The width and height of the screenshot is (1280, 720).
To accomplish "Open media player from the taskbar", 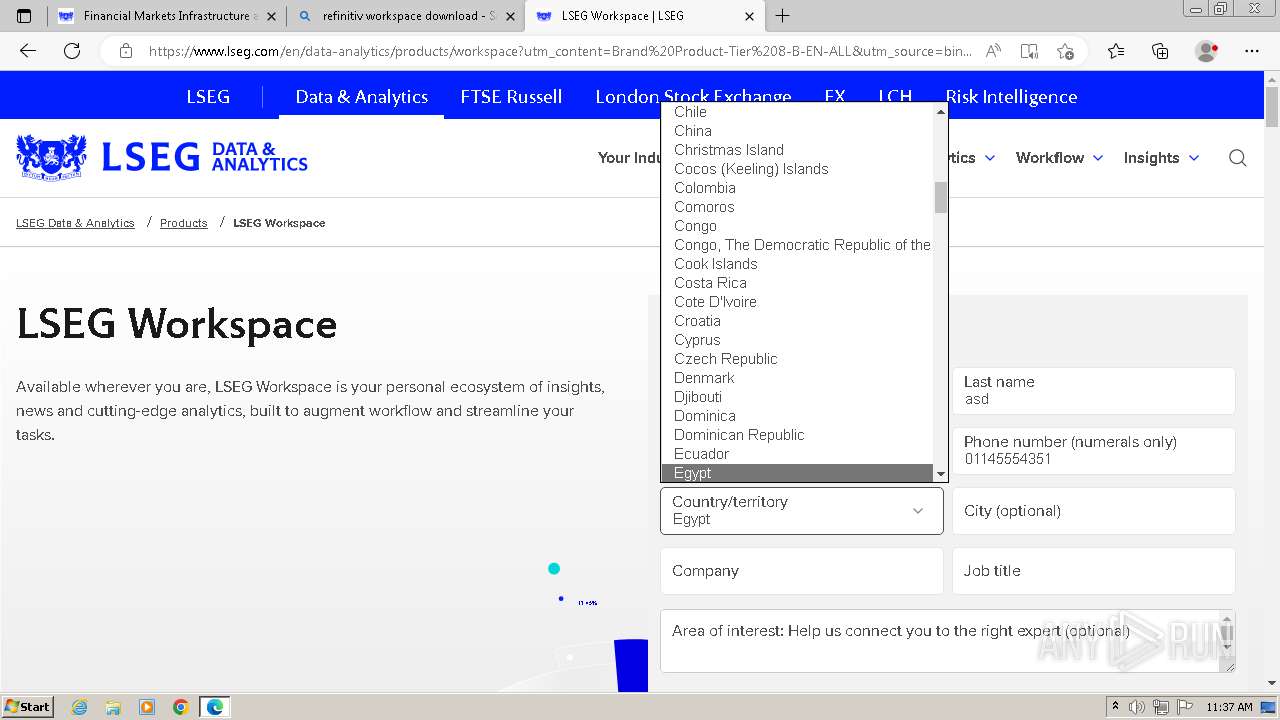I will click(x=147, y=707).
